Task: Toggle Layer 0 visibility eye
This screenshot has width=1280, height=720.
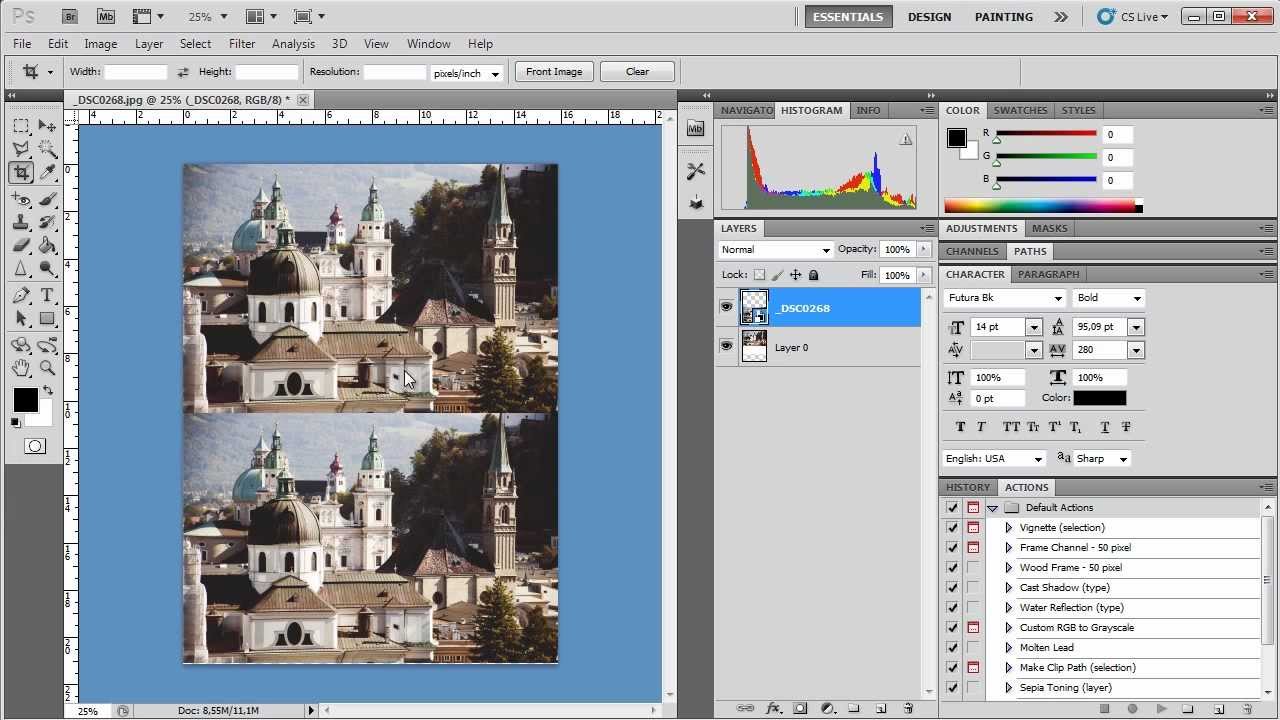Action: (726, 346)
